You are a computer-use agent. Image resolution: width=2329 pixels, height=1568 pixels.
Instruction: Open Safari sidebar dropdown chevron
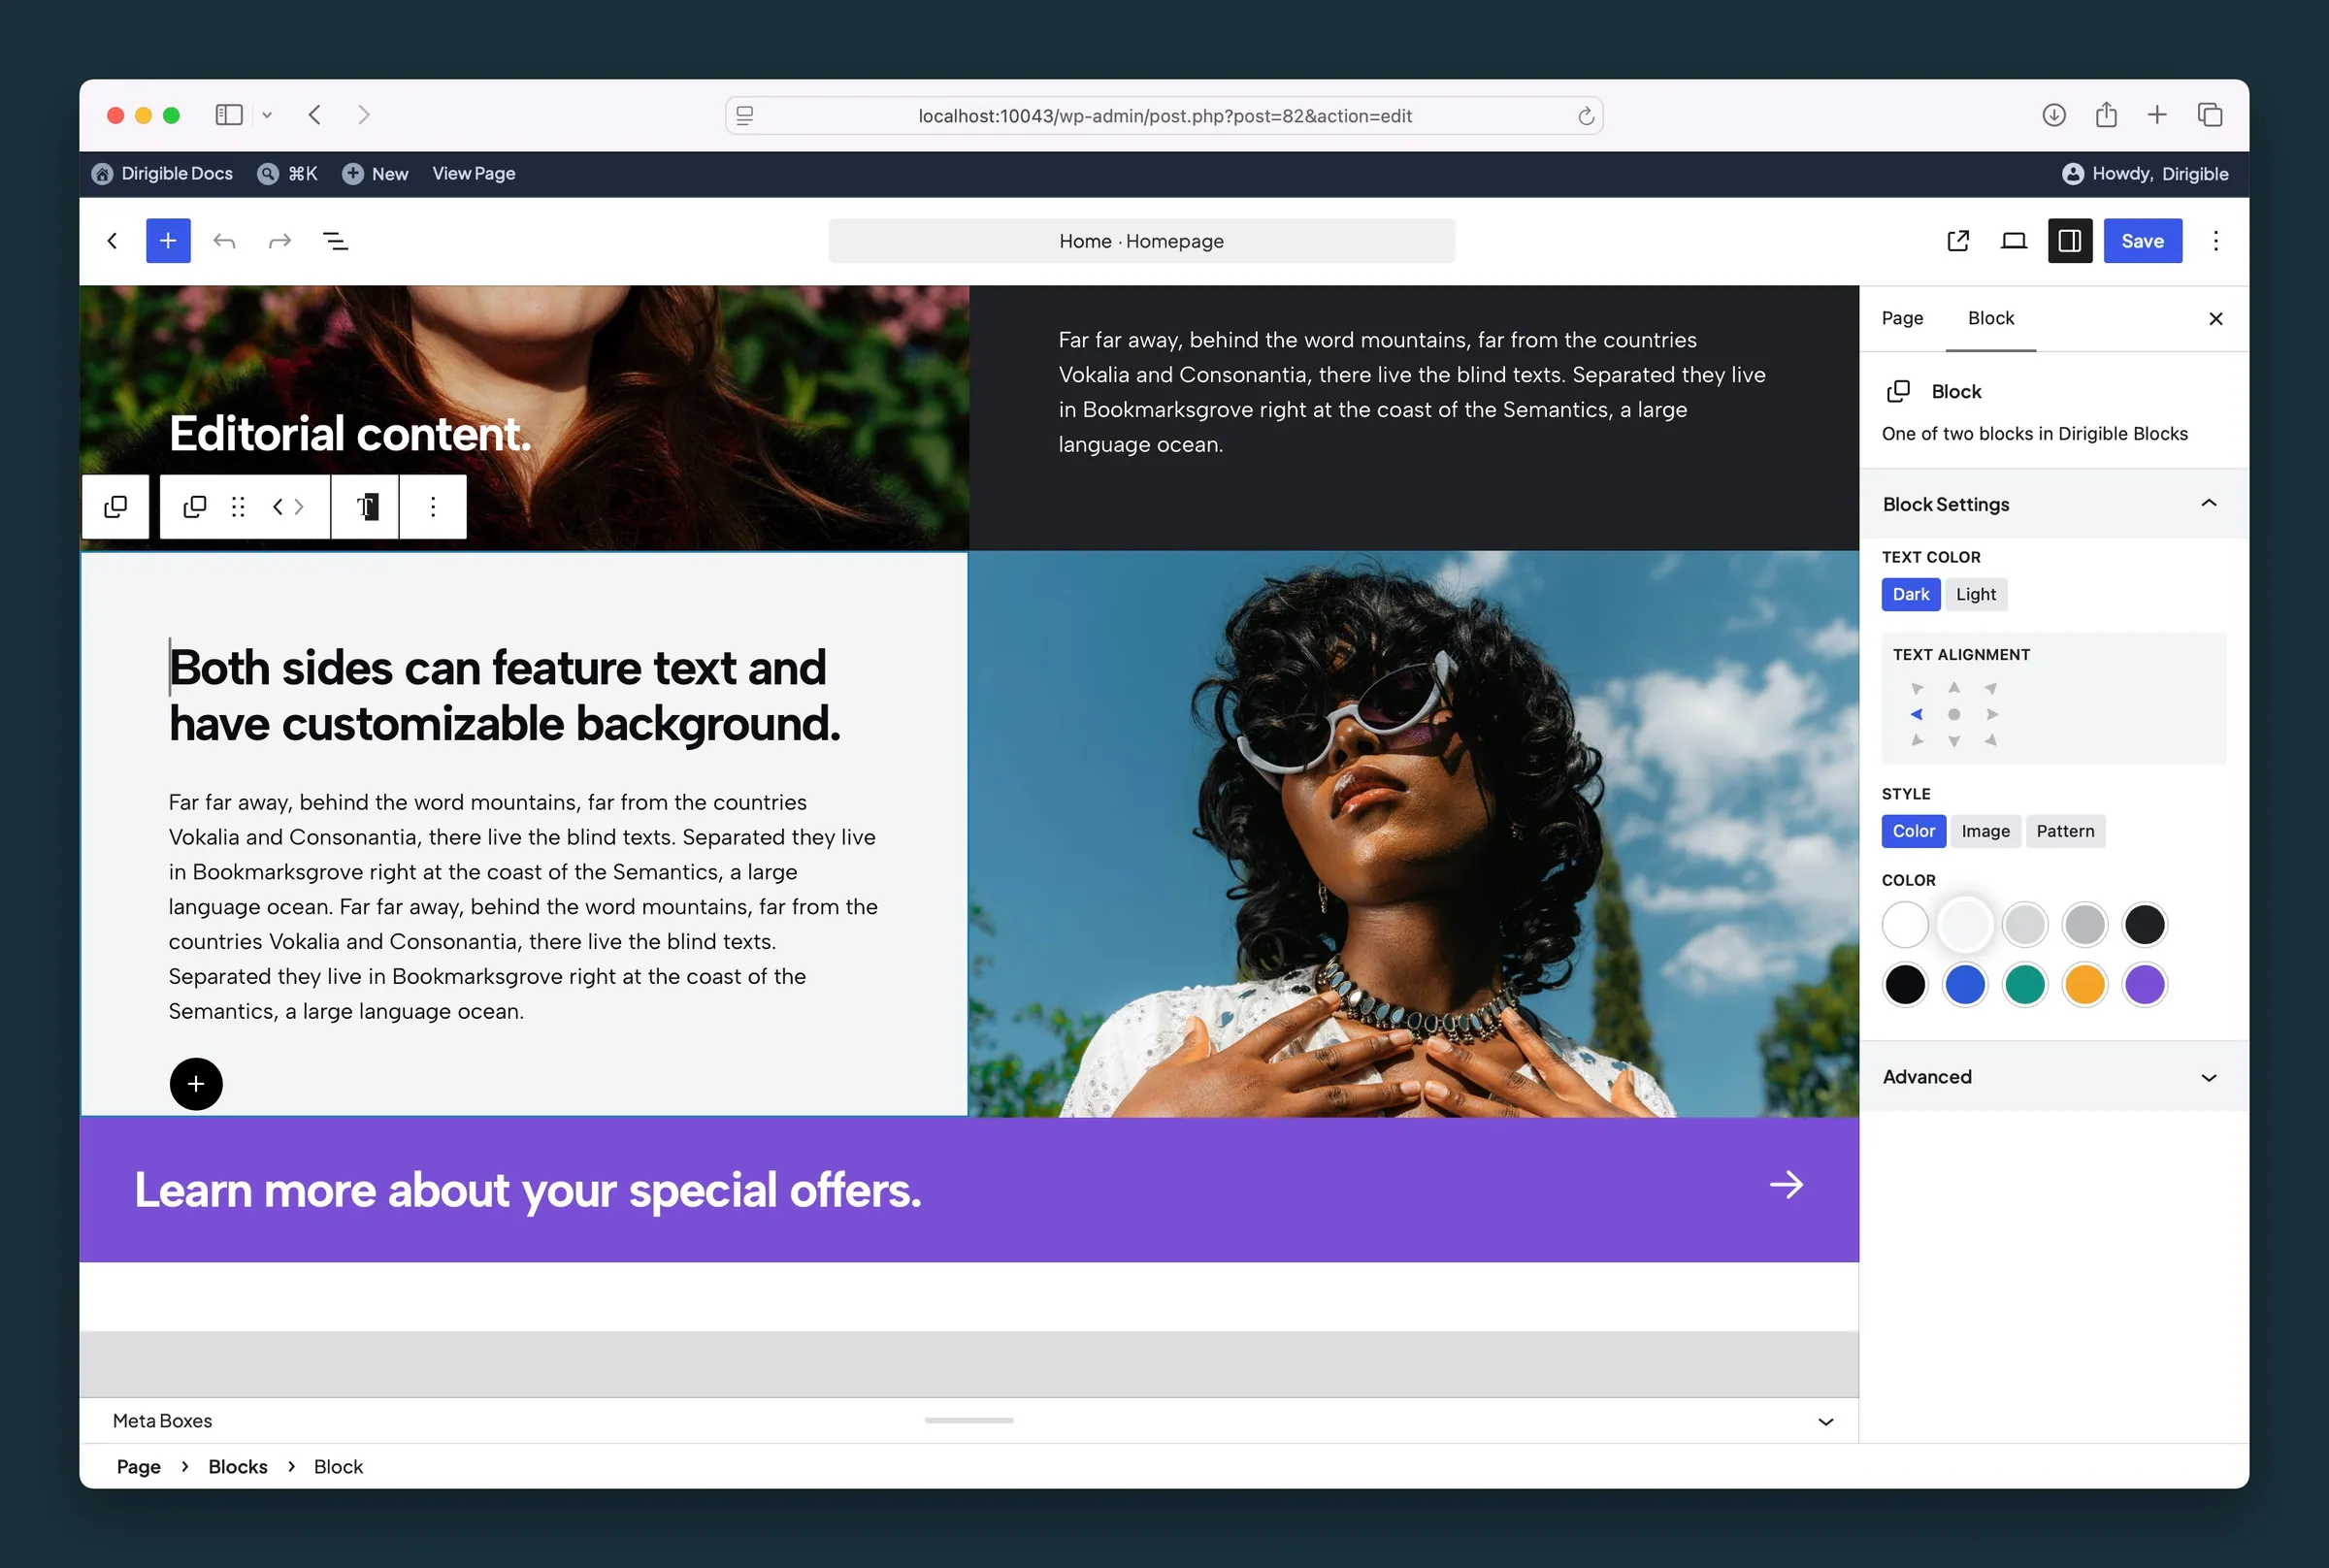click(267, 116)
